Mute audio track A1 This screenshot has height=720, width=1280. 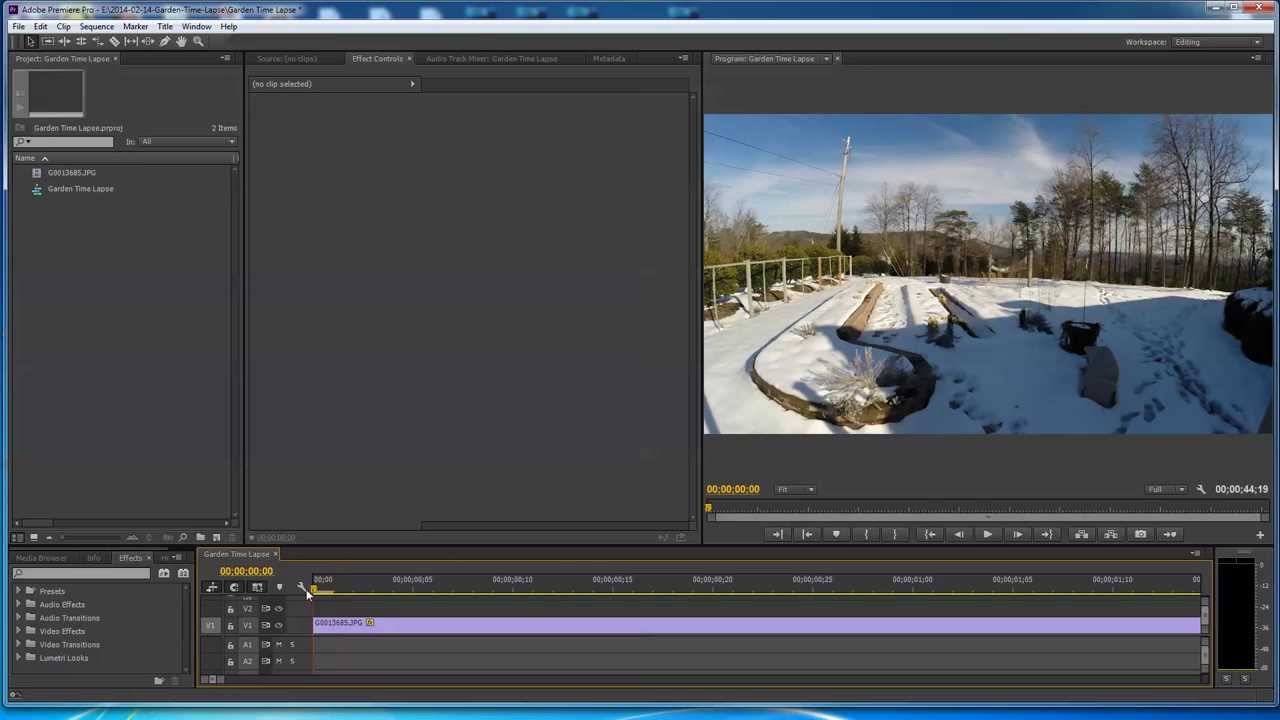click(279, 645)
